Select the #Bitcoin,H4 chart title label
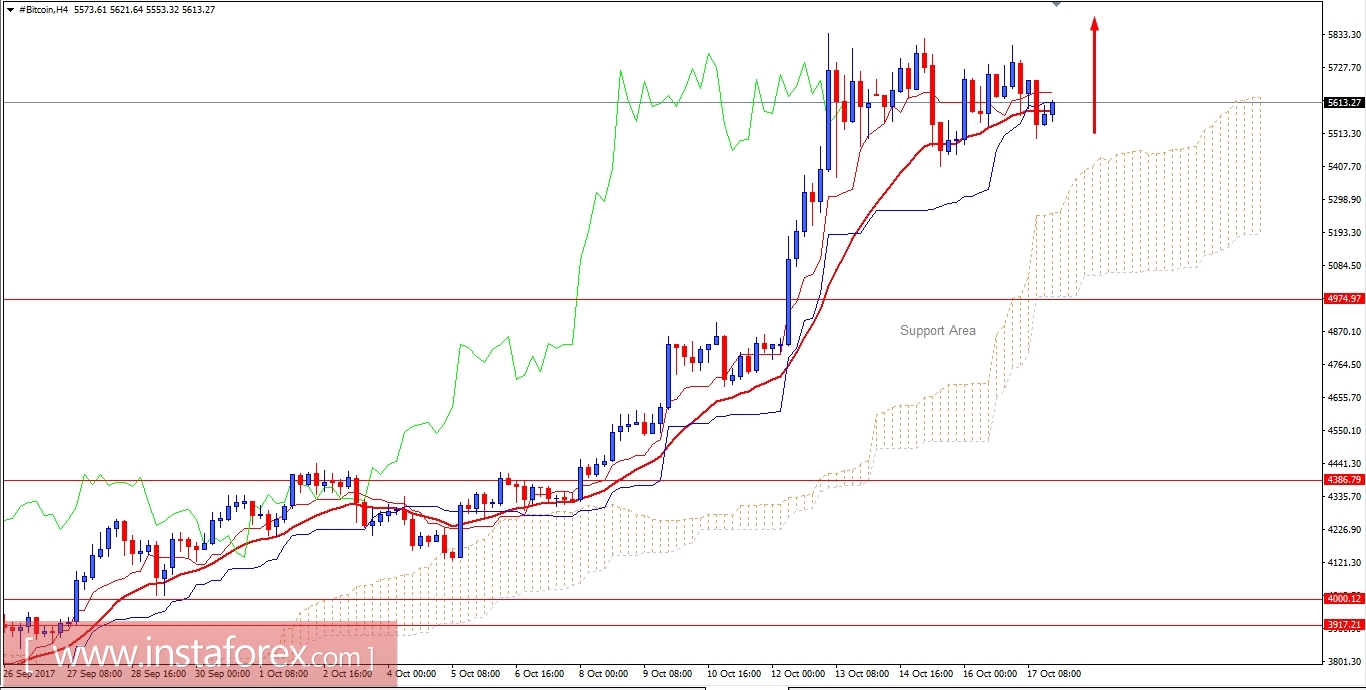The height and width of the screenshot is (690, 1366). pyautogui.click(x=44, y=10)
